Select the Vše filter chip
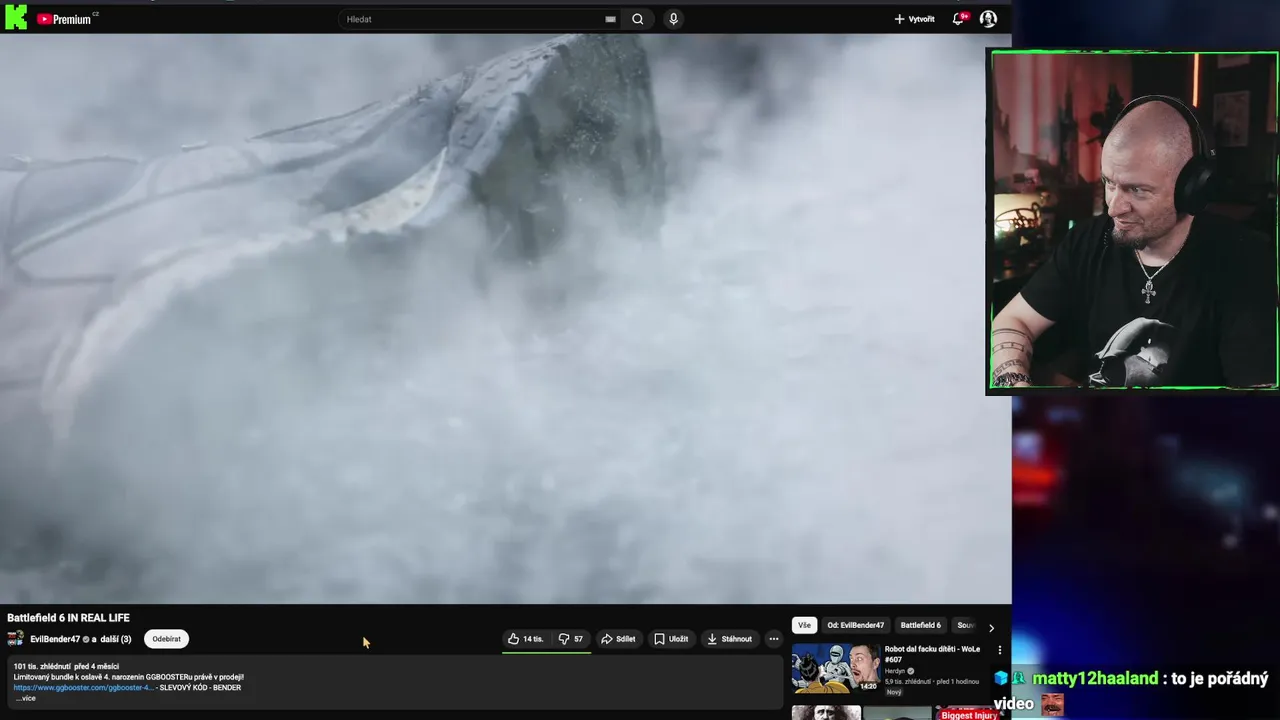Image resolution: width=1280 pixels, height=720 pixels. [x=804, y=625]
